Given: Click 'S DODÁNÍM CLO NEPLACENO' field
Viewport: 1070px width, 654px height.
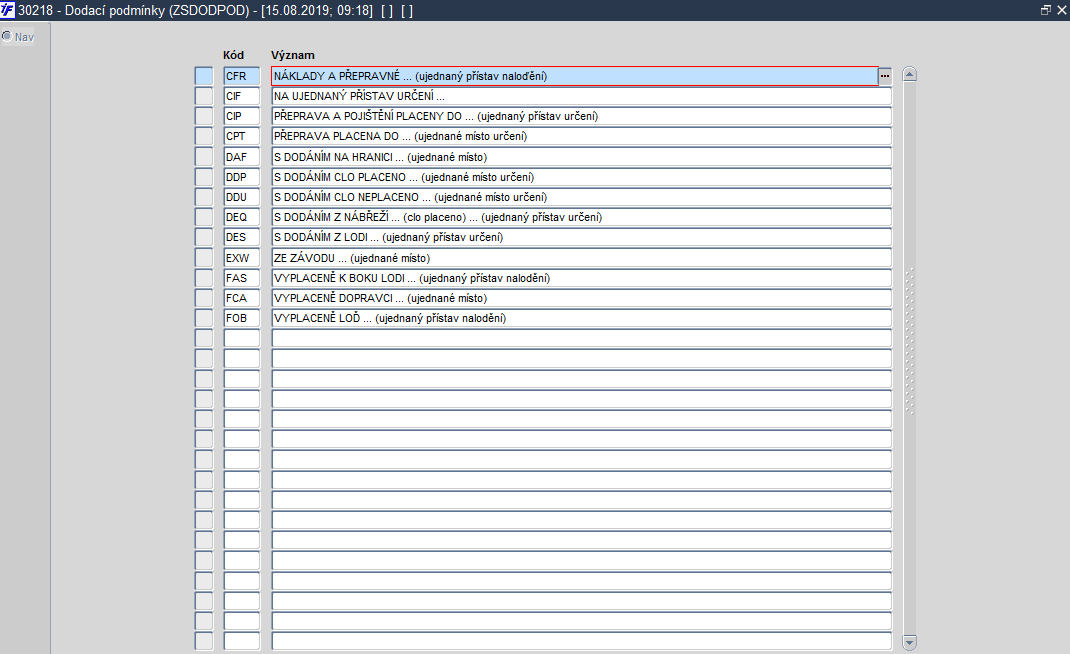Looking at the screenshot, I should 581,197.
